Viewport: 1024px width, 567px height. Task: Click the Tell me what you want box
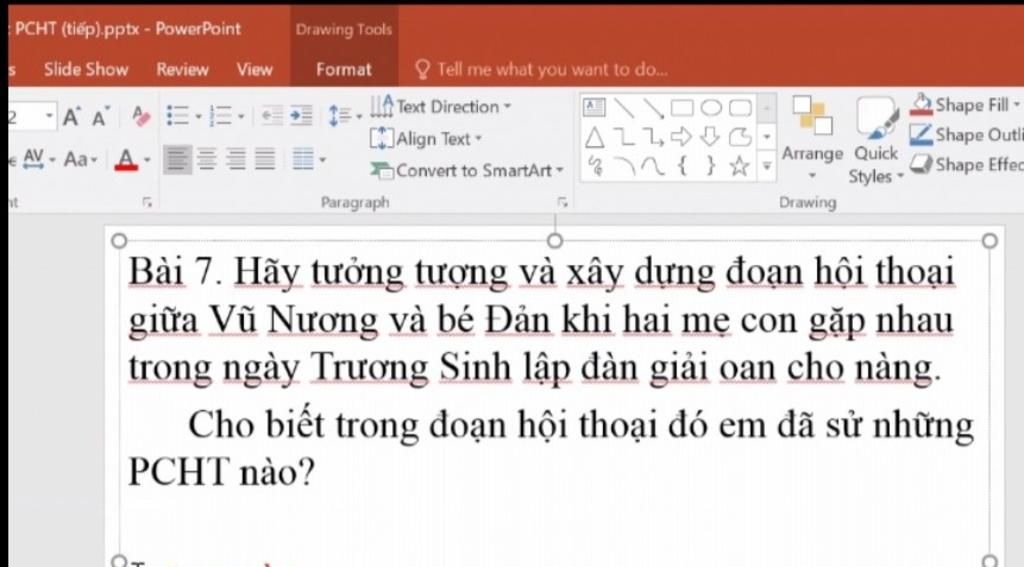tap(541, 69)
